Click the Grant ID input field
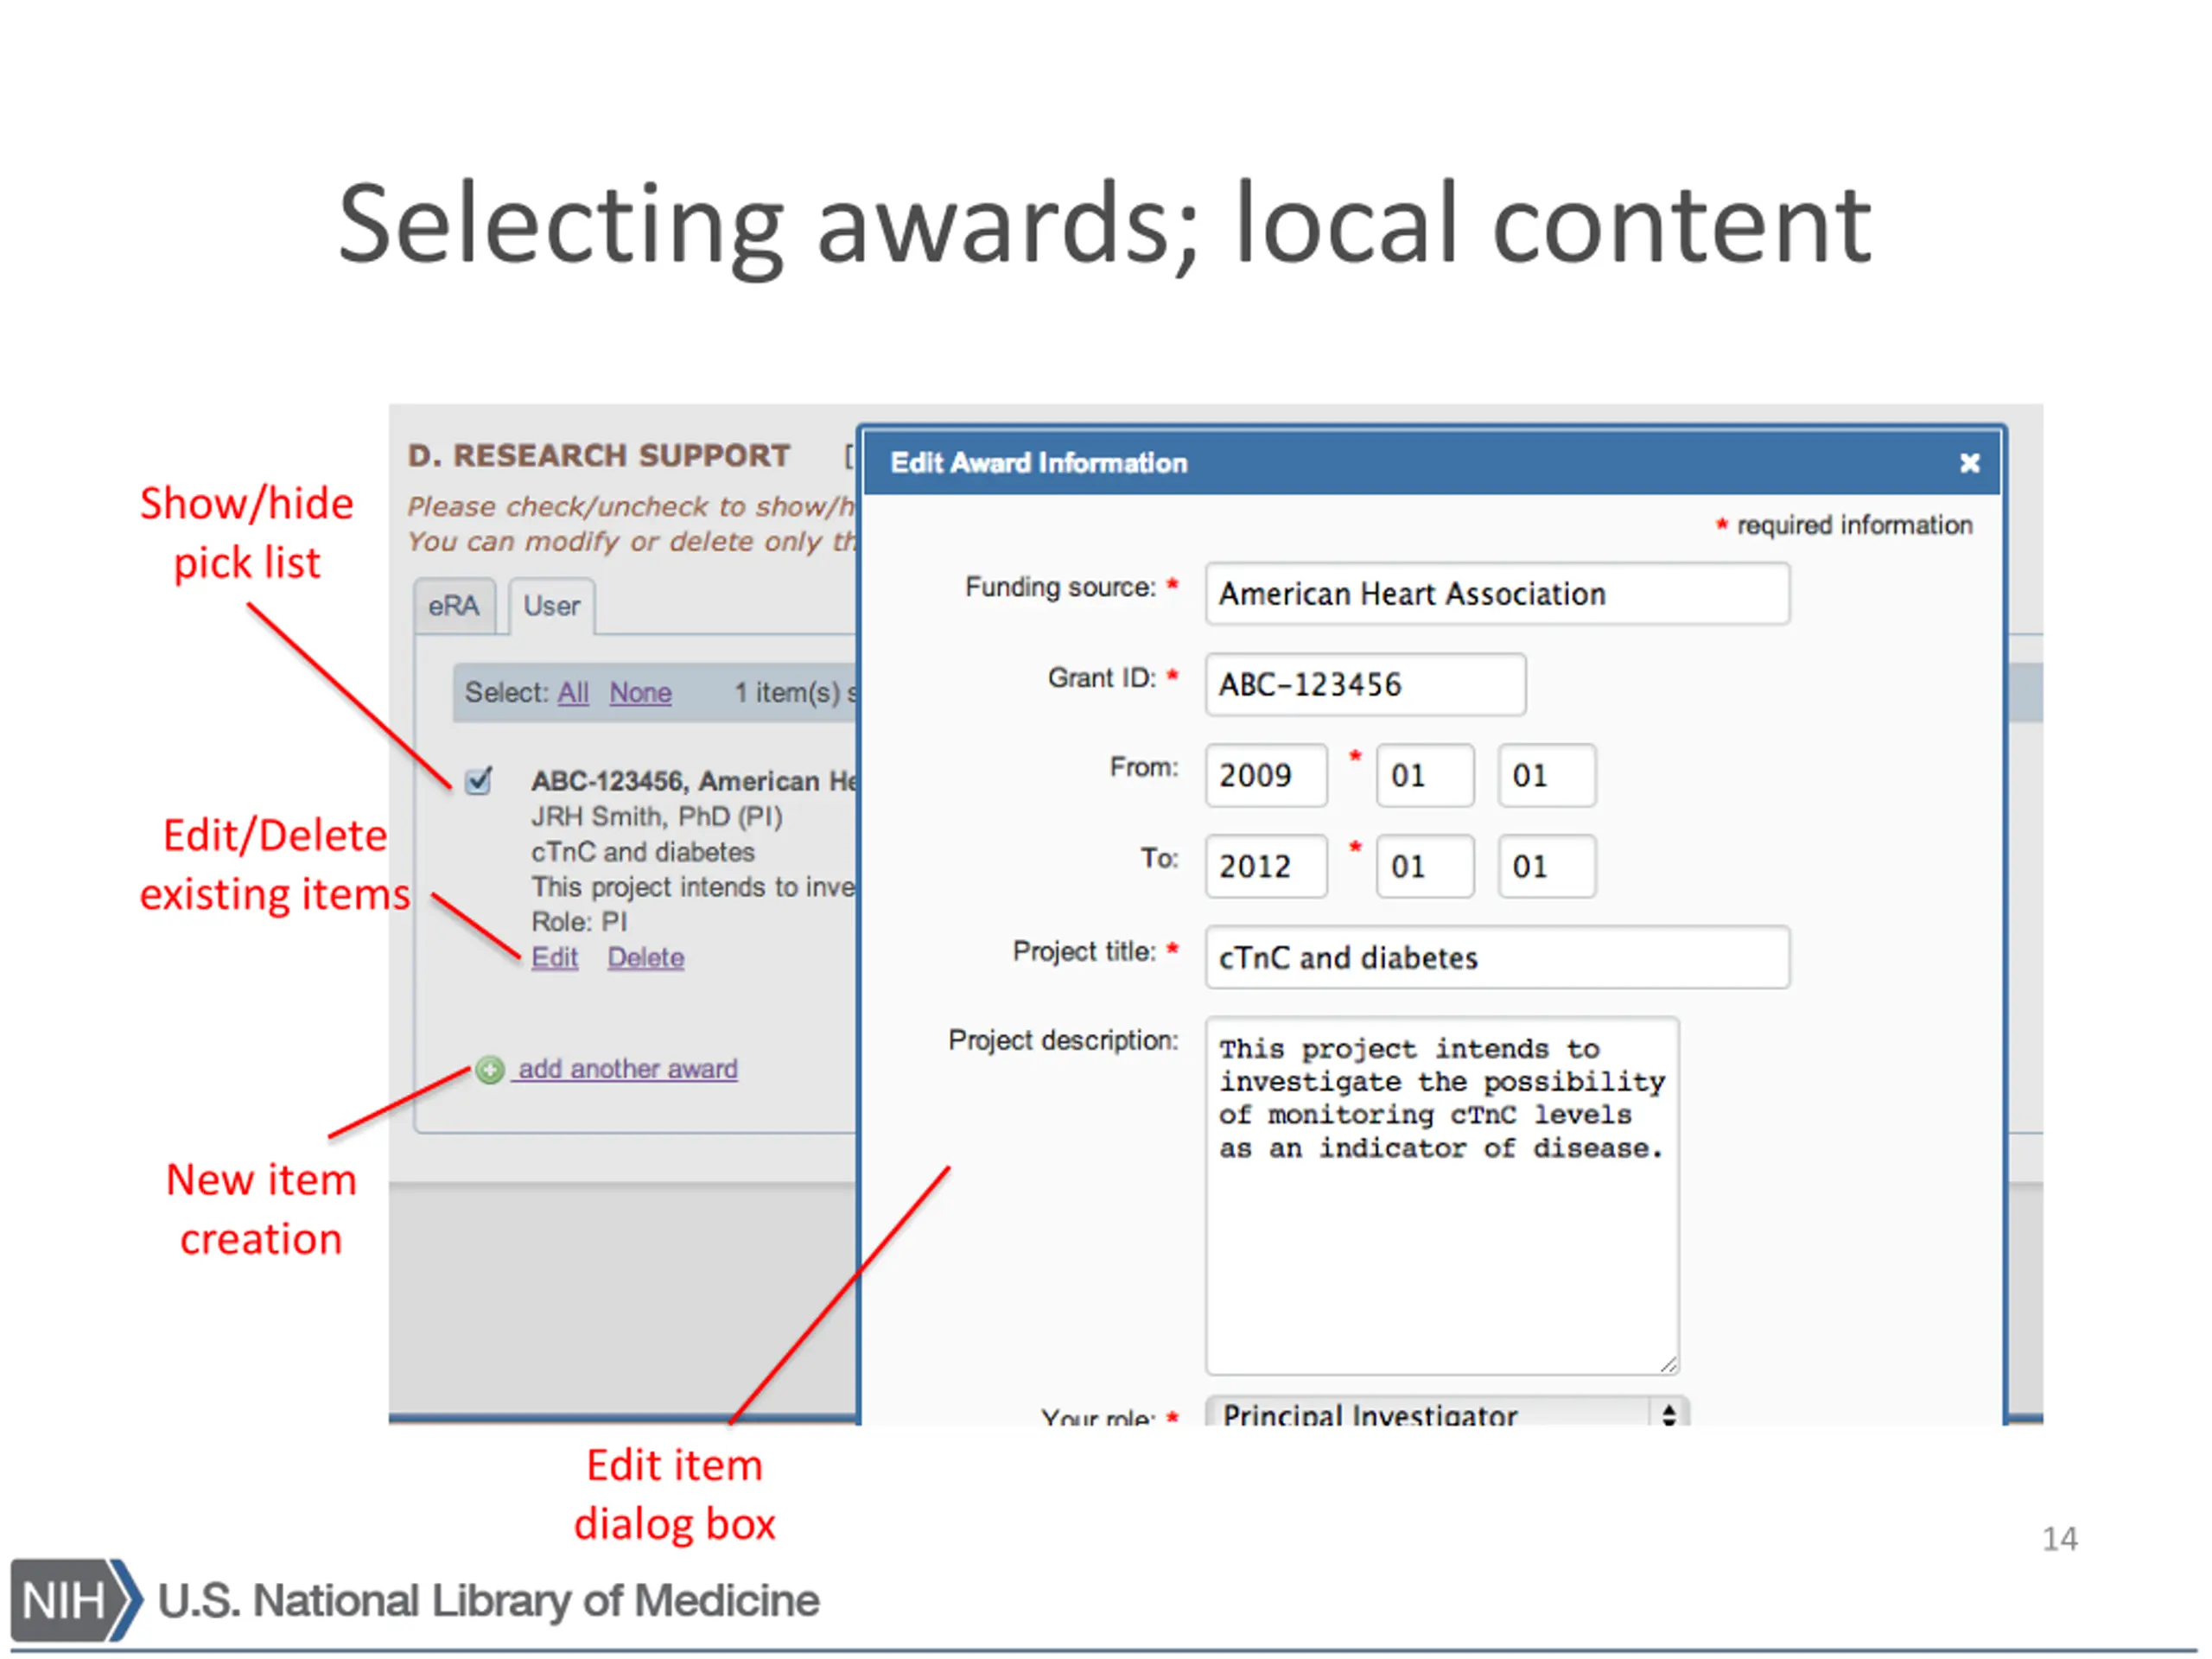The height and width of the screenshot is (1659, 2212). coord(1365,685)
